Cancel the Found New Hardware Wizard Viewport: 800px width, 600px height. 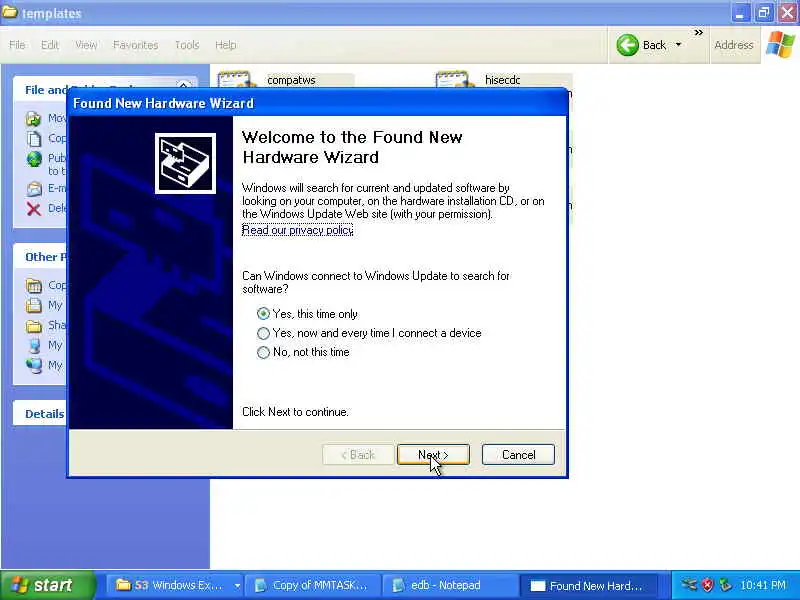click(518, 455)
